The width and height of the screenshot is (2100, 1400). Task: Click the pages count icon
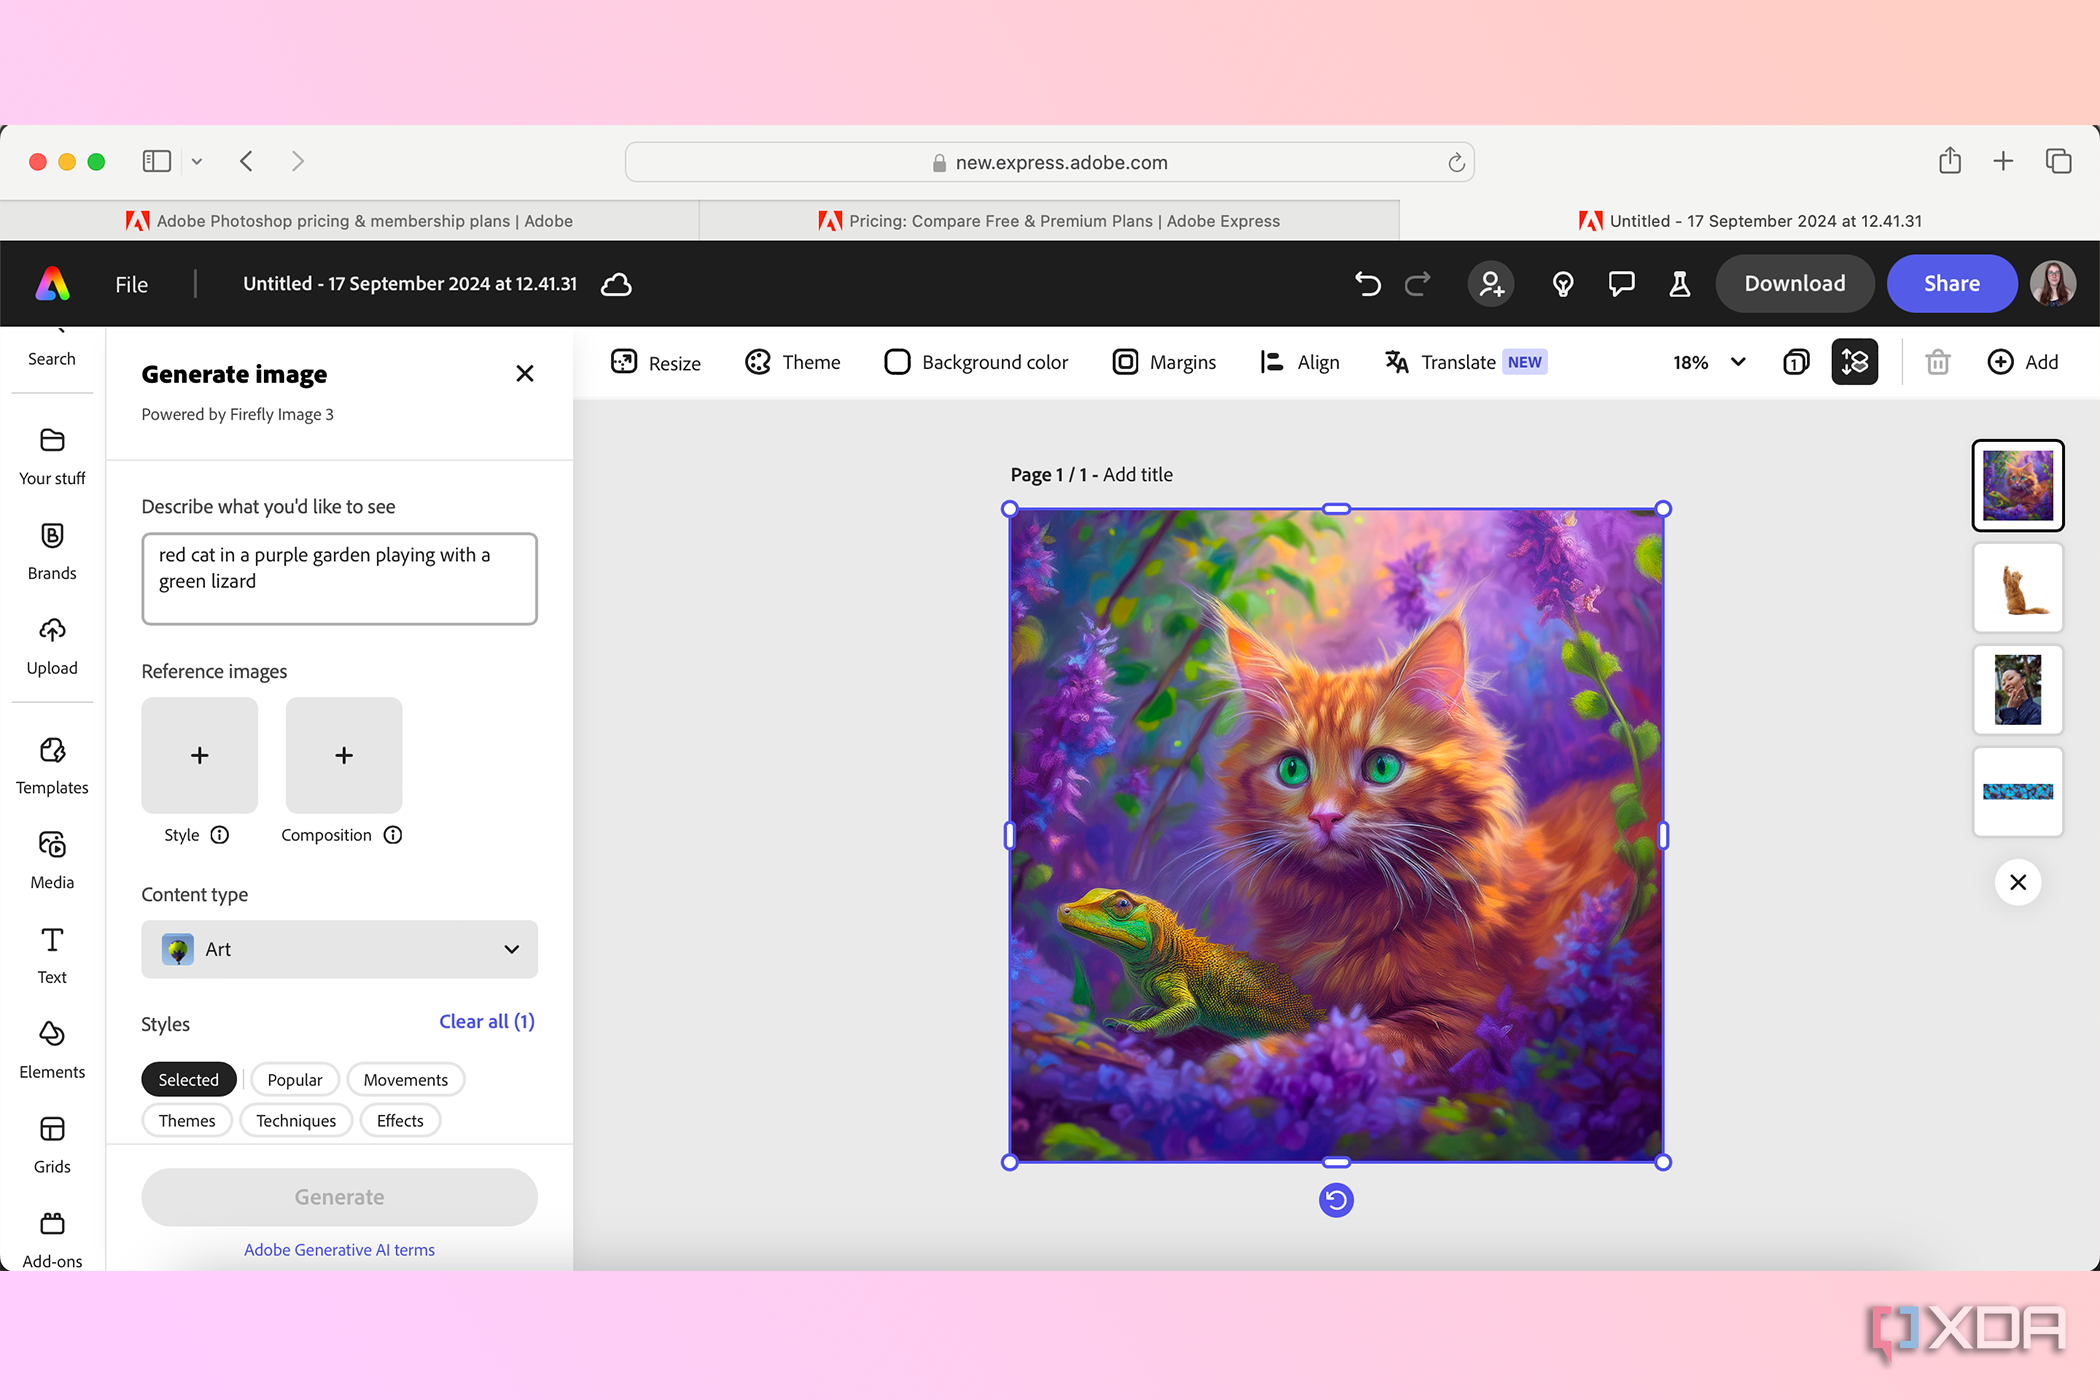pyautogui.click(x=1796, y=362)
